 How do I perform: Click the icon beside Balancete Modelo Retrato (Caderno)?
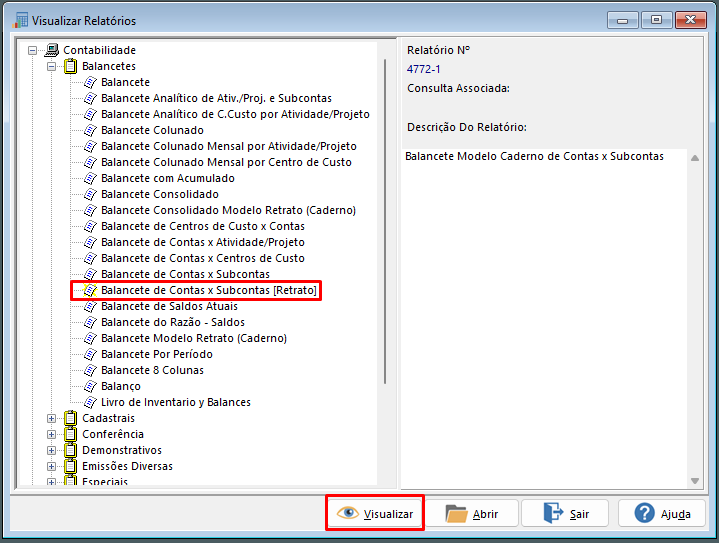(90, 338)
